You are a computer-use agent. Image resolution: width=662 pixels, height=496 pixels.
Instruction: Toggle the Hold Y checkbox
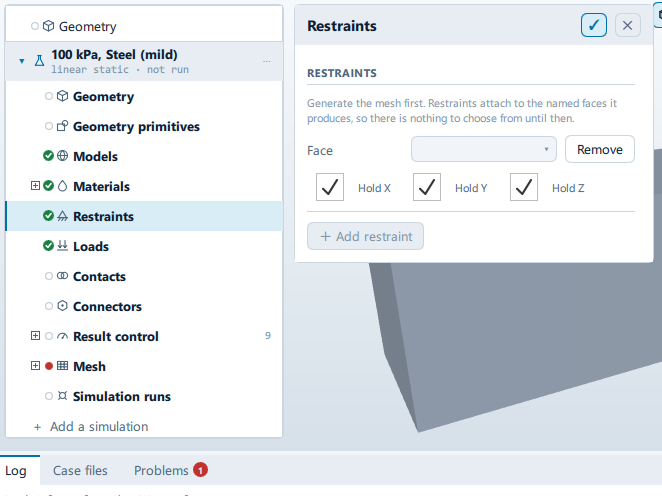(427, 187)
